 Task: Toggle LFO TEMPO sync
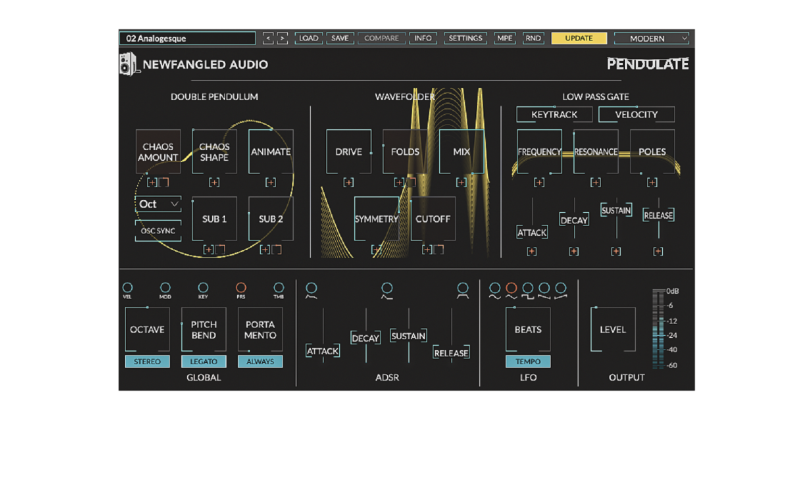(528, 361)
